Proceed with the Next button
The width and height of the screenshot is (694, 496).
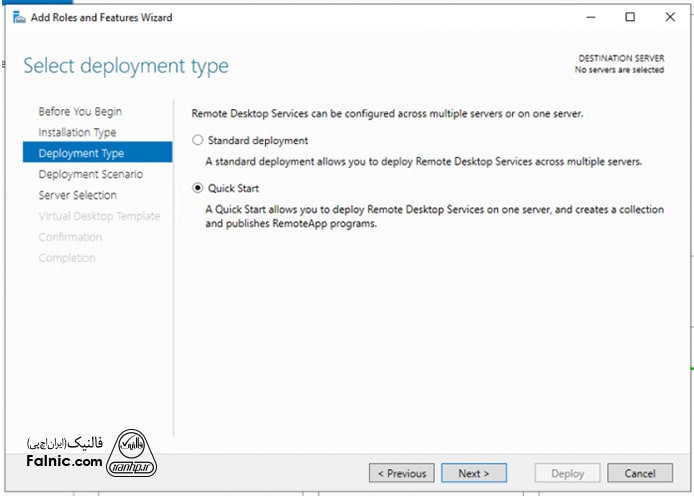[473, 473]
